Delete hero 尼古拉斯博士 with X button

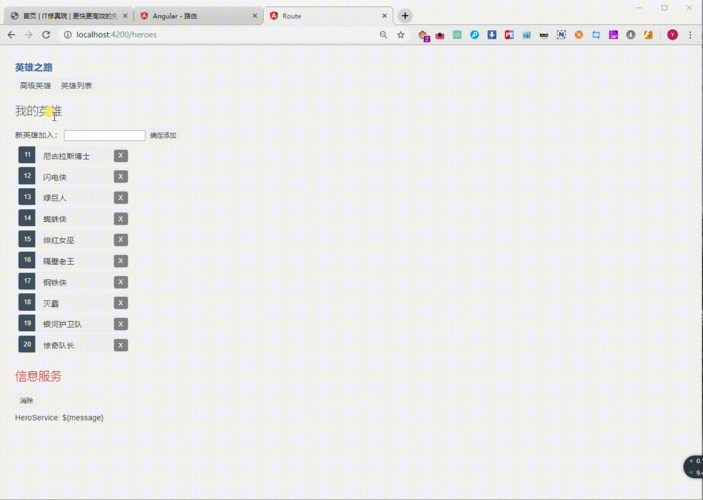(120, 156)
